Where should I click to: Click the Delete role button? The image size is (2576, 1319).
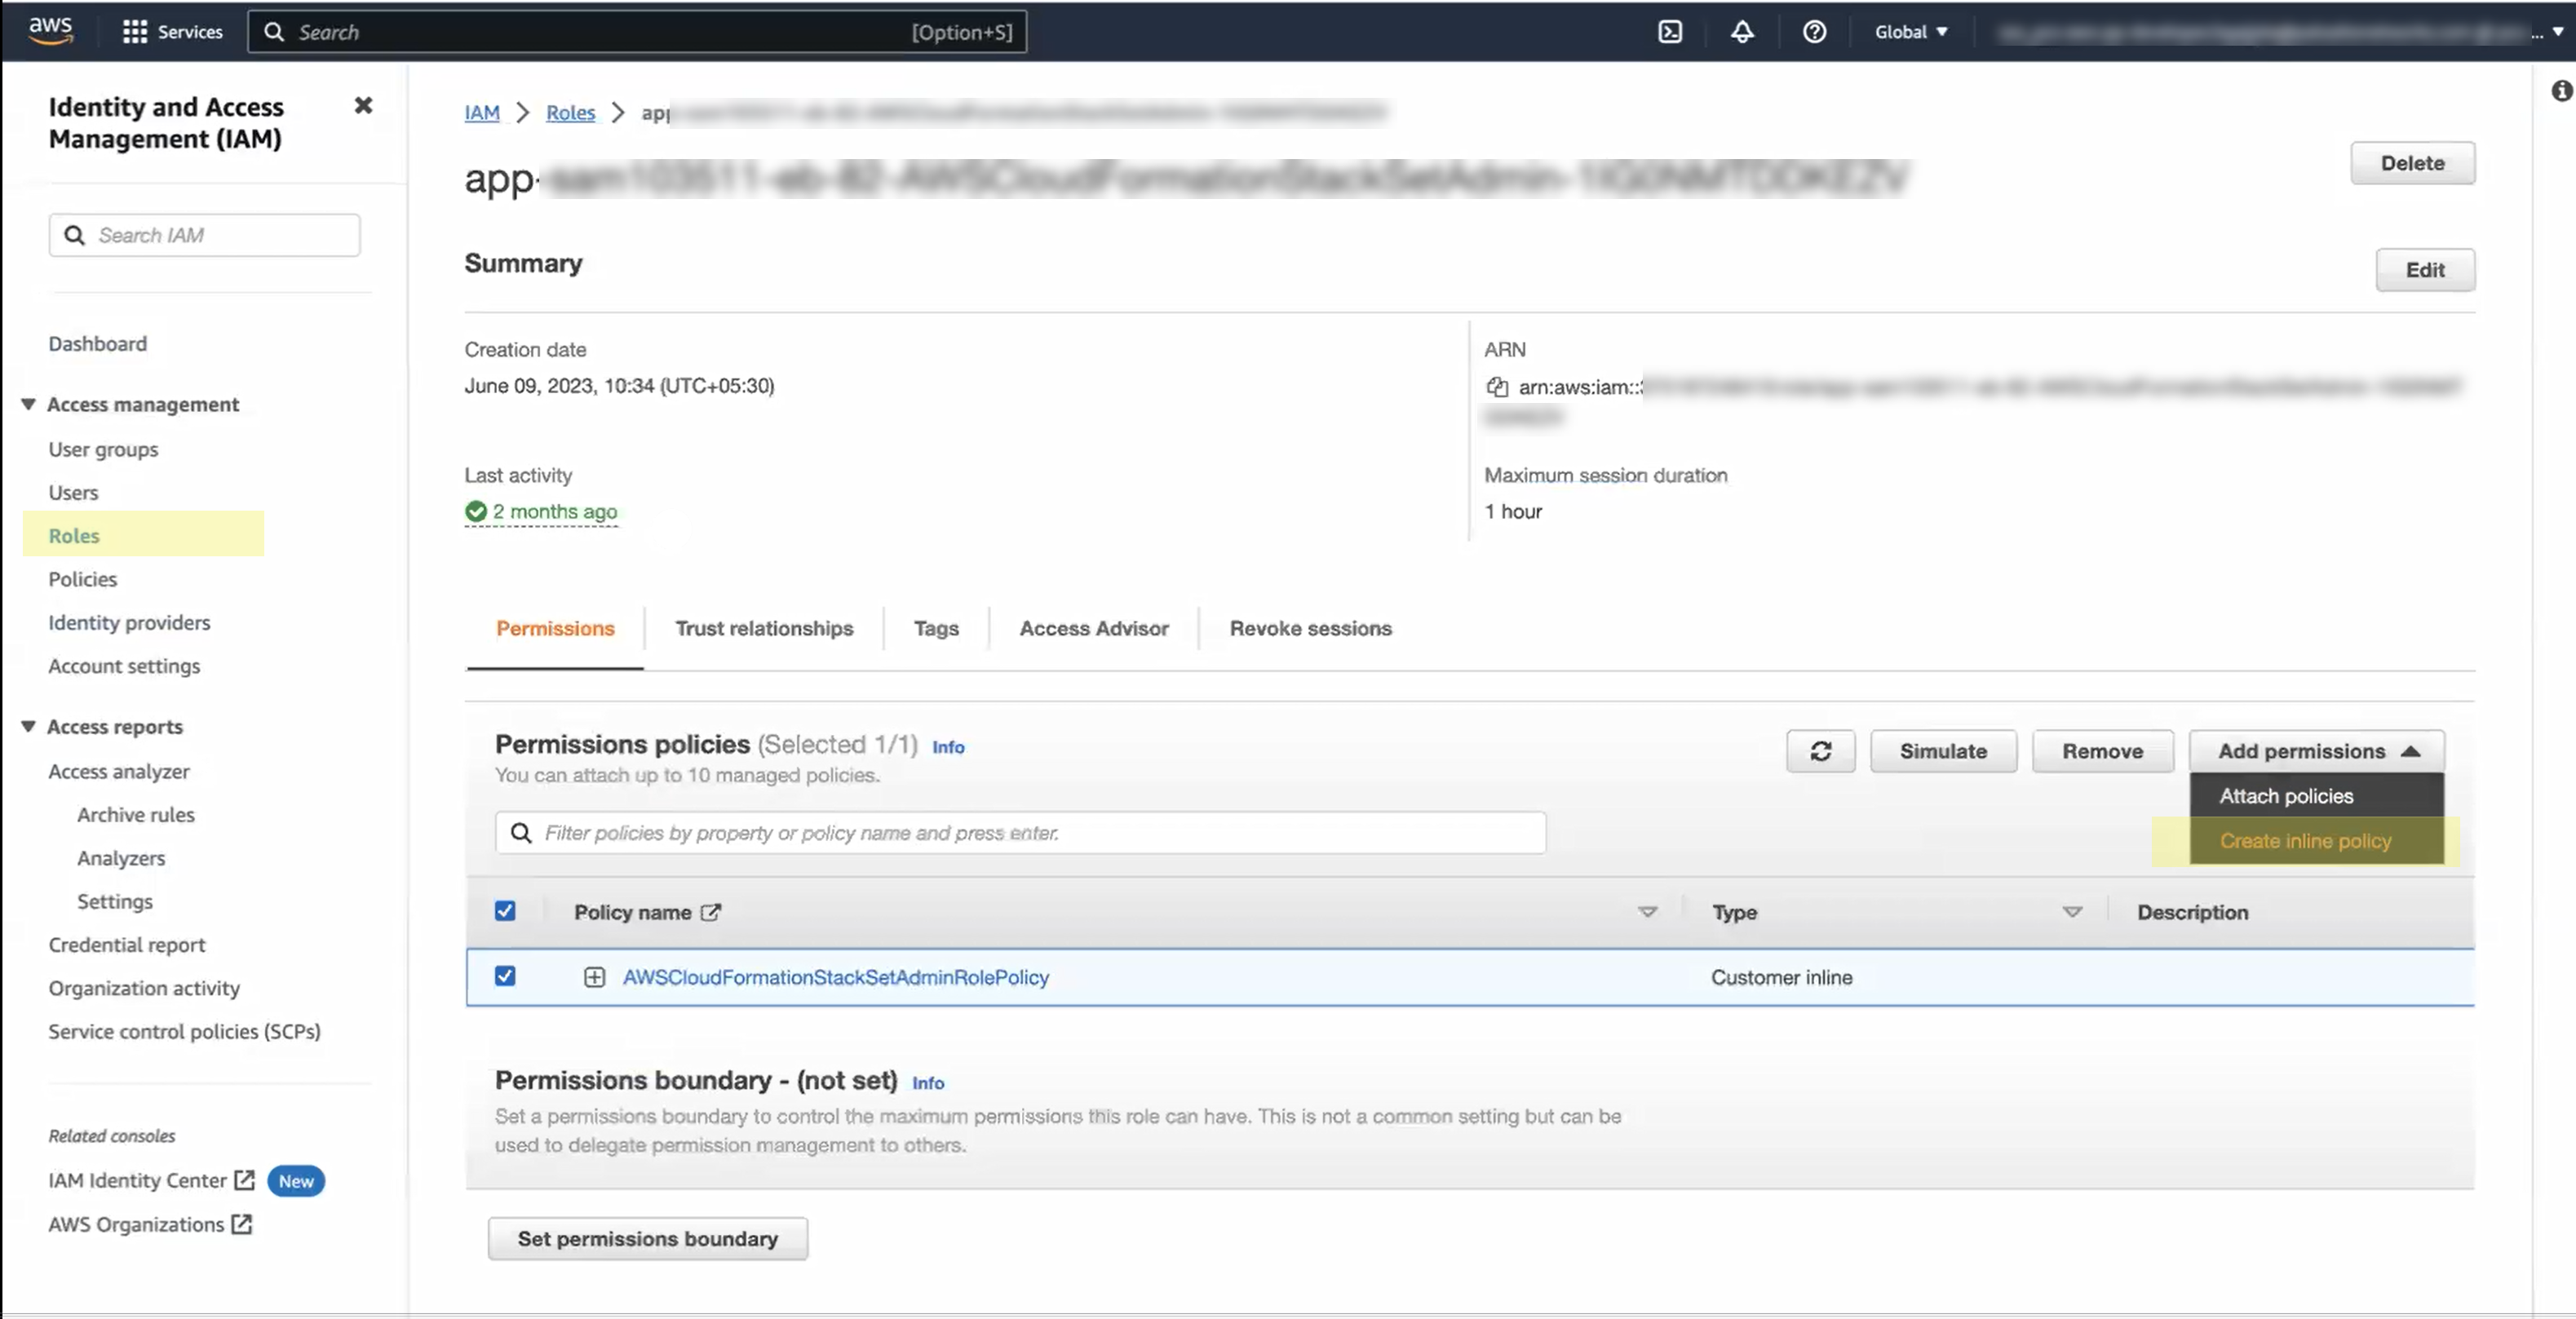coord(2412,163)
